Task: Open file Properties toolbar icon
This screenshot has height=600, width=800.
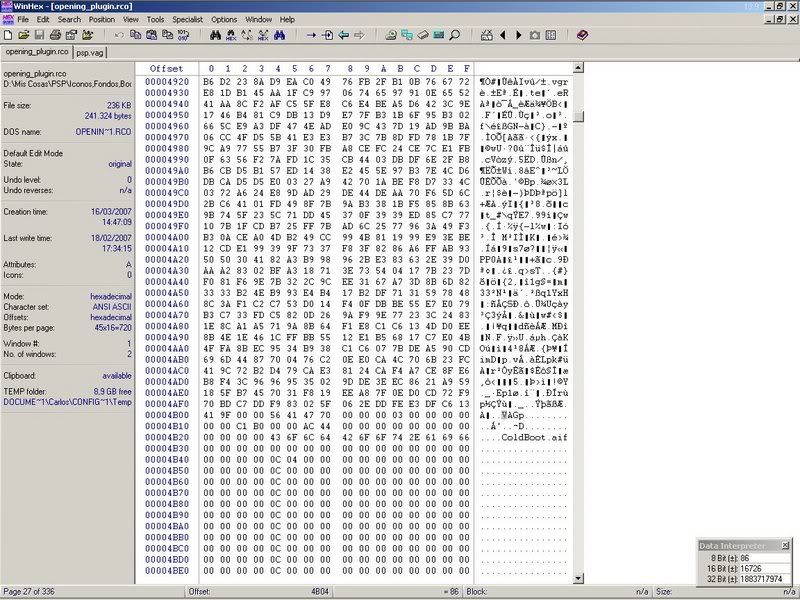Action: [71, 35]
